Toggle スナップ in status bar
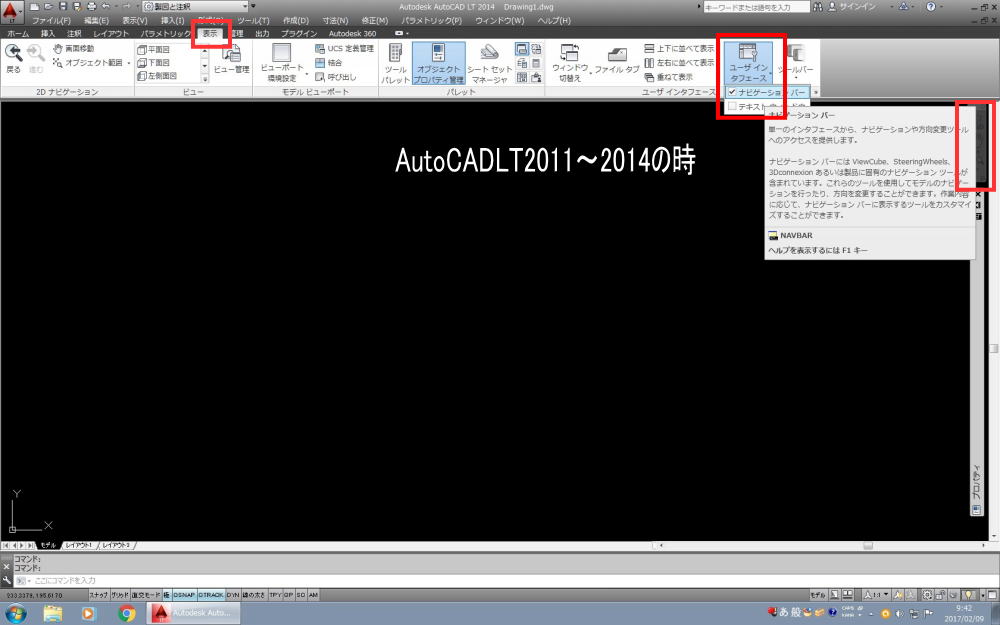This screenshot has width=1000, height=625. pos(98,595)
